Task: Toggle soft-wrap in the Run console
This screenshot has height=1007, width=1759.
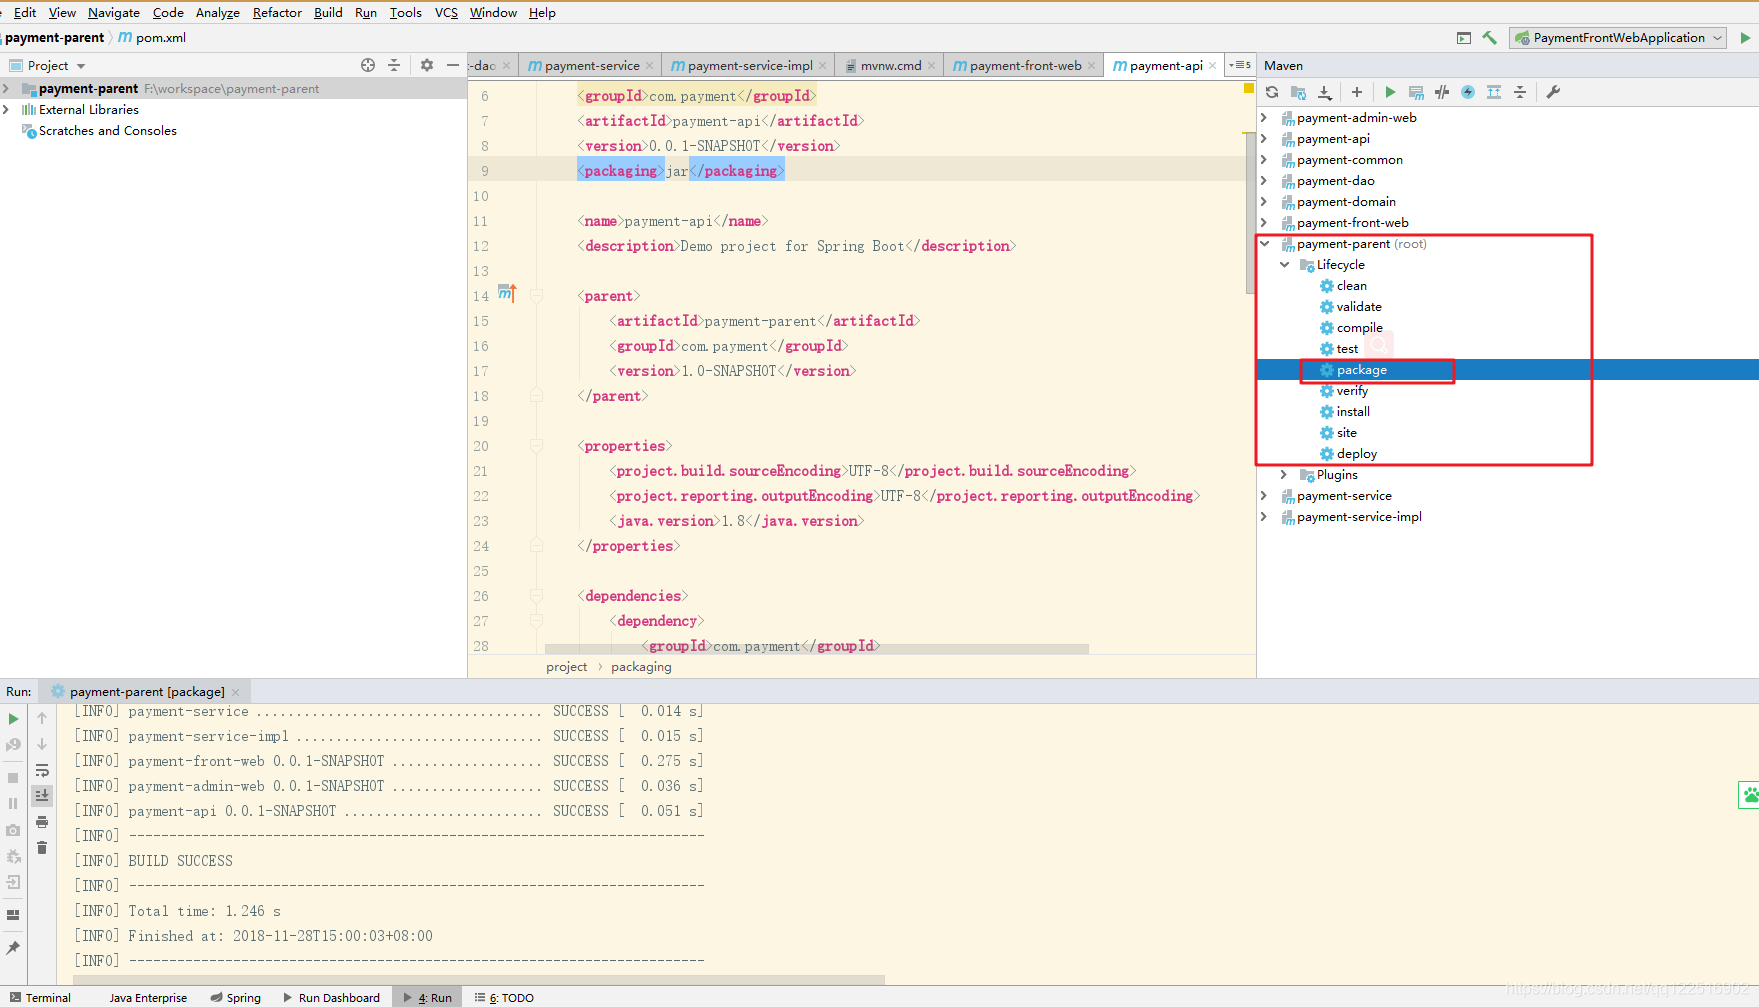Action: [42, 770]
